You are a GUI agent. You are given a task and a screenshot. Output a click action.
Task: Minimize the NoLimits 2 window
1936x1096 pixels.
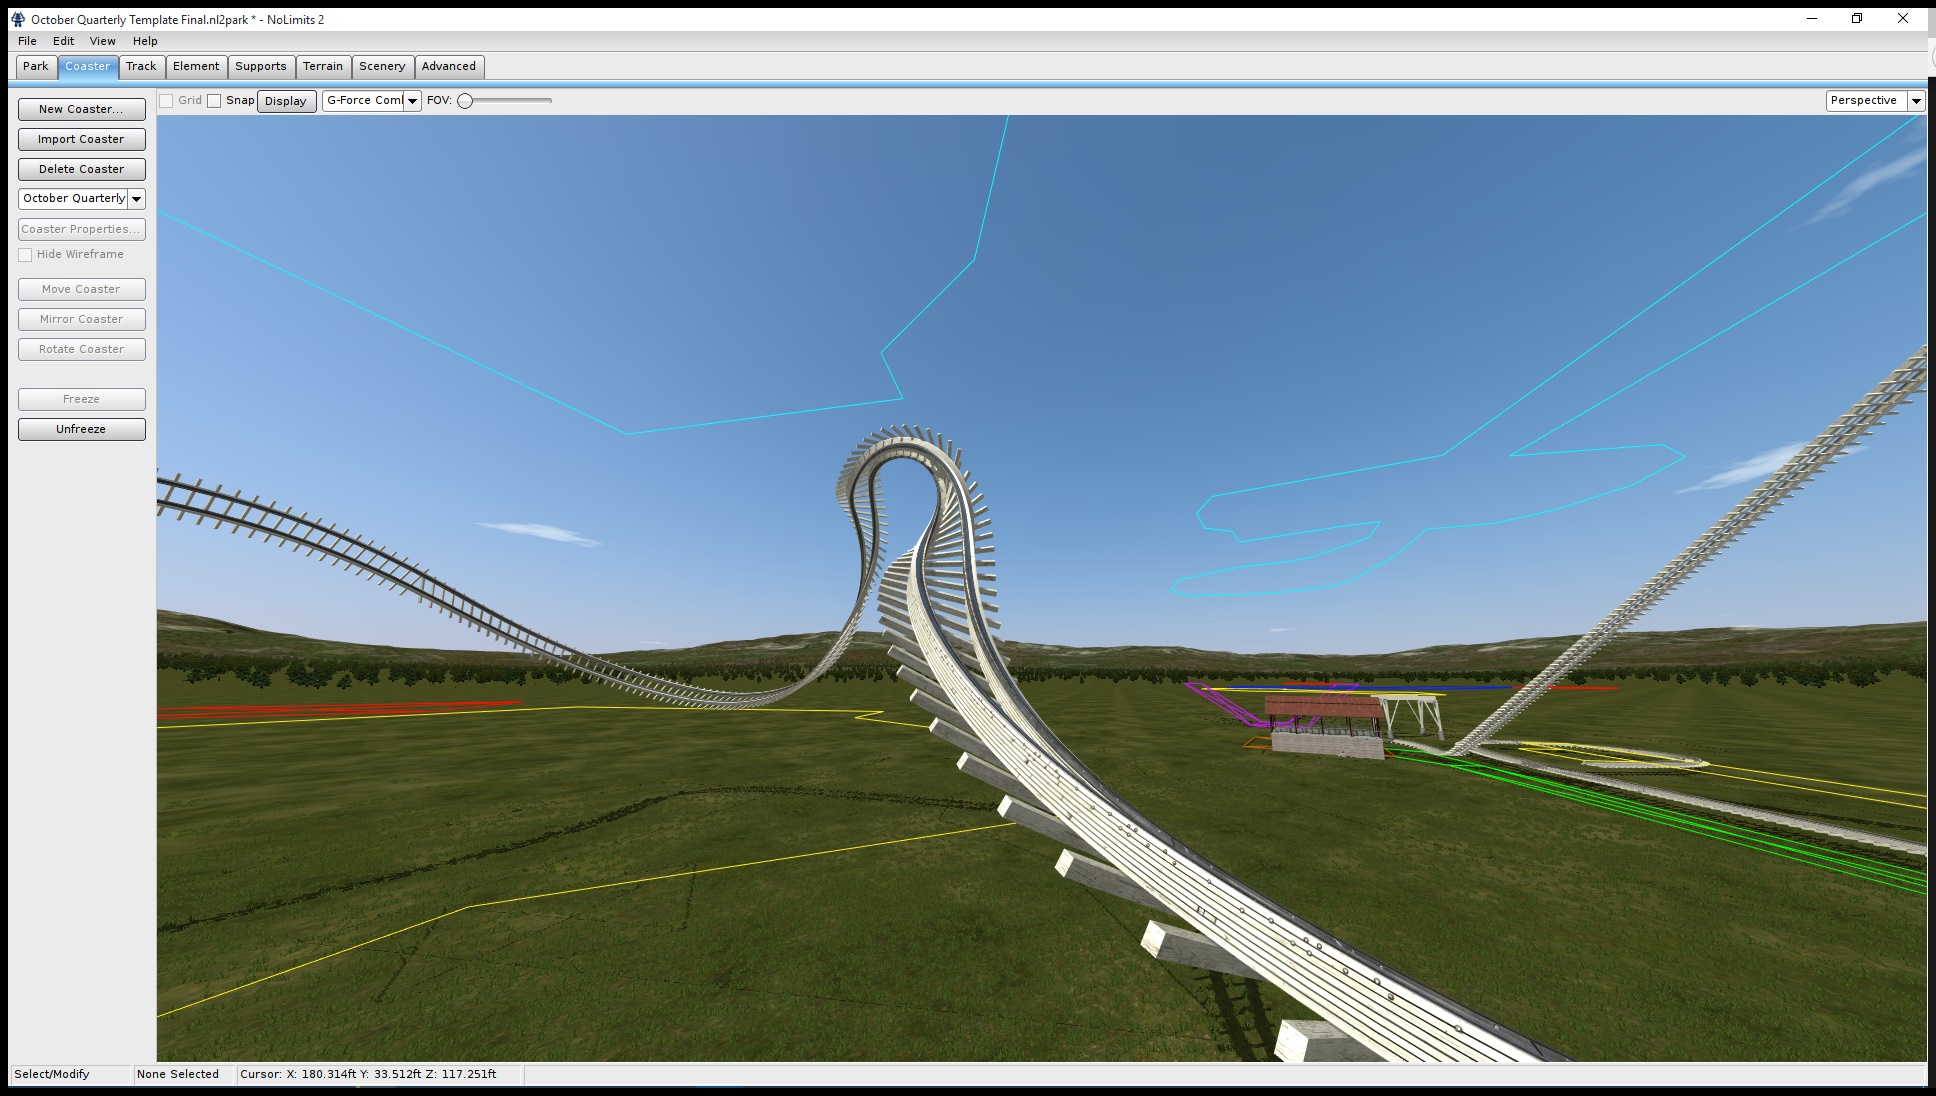pyautogui.click(x=1811, y=18)
